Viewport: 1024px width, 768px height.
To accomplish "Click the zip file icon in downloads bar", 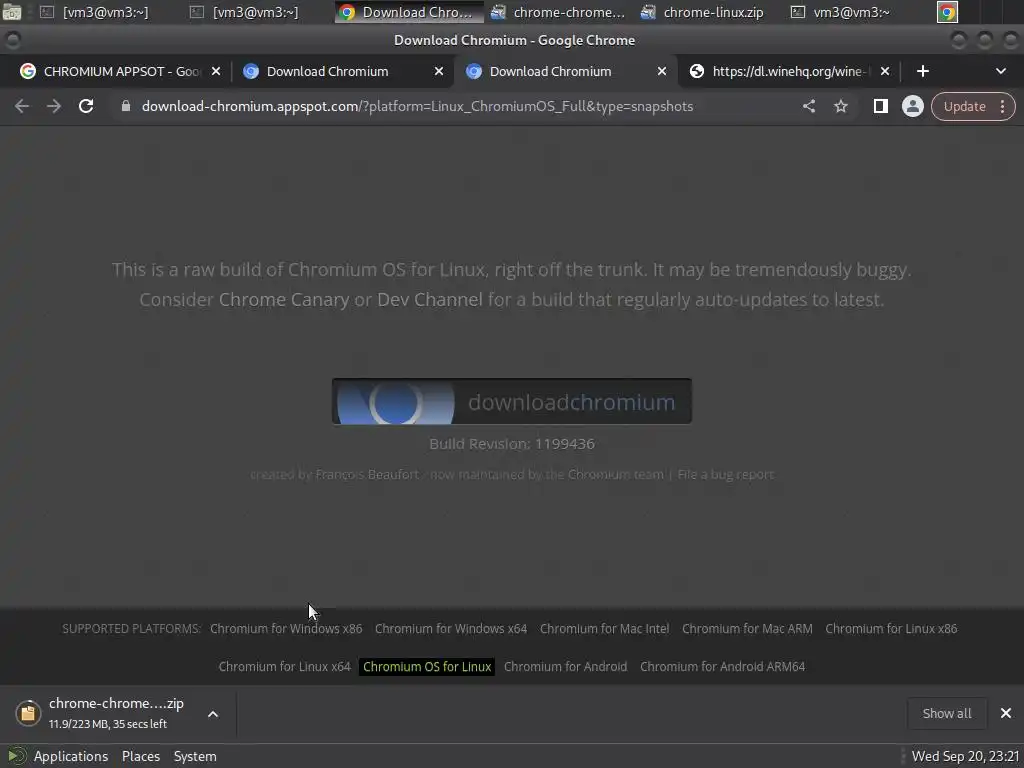I will coord(28,713).
